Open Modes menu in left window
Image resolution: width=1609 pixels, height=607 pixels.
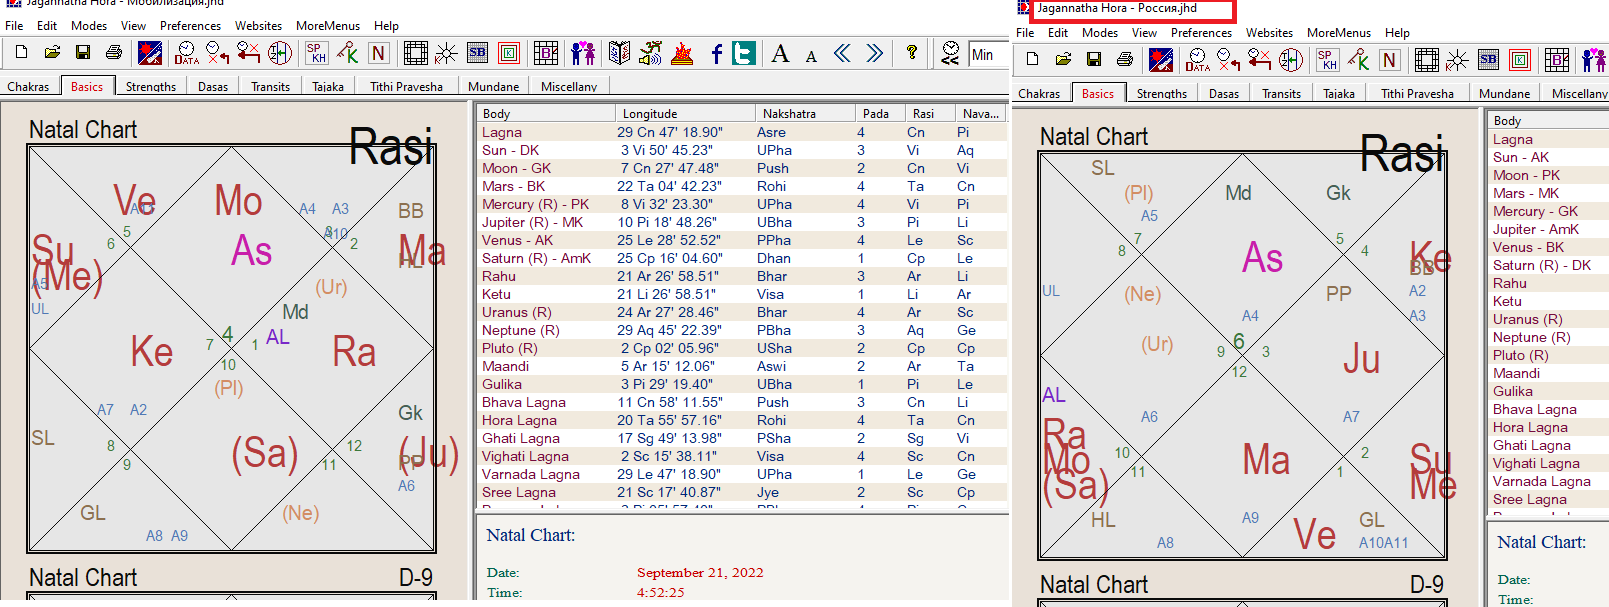pos(89,26)
